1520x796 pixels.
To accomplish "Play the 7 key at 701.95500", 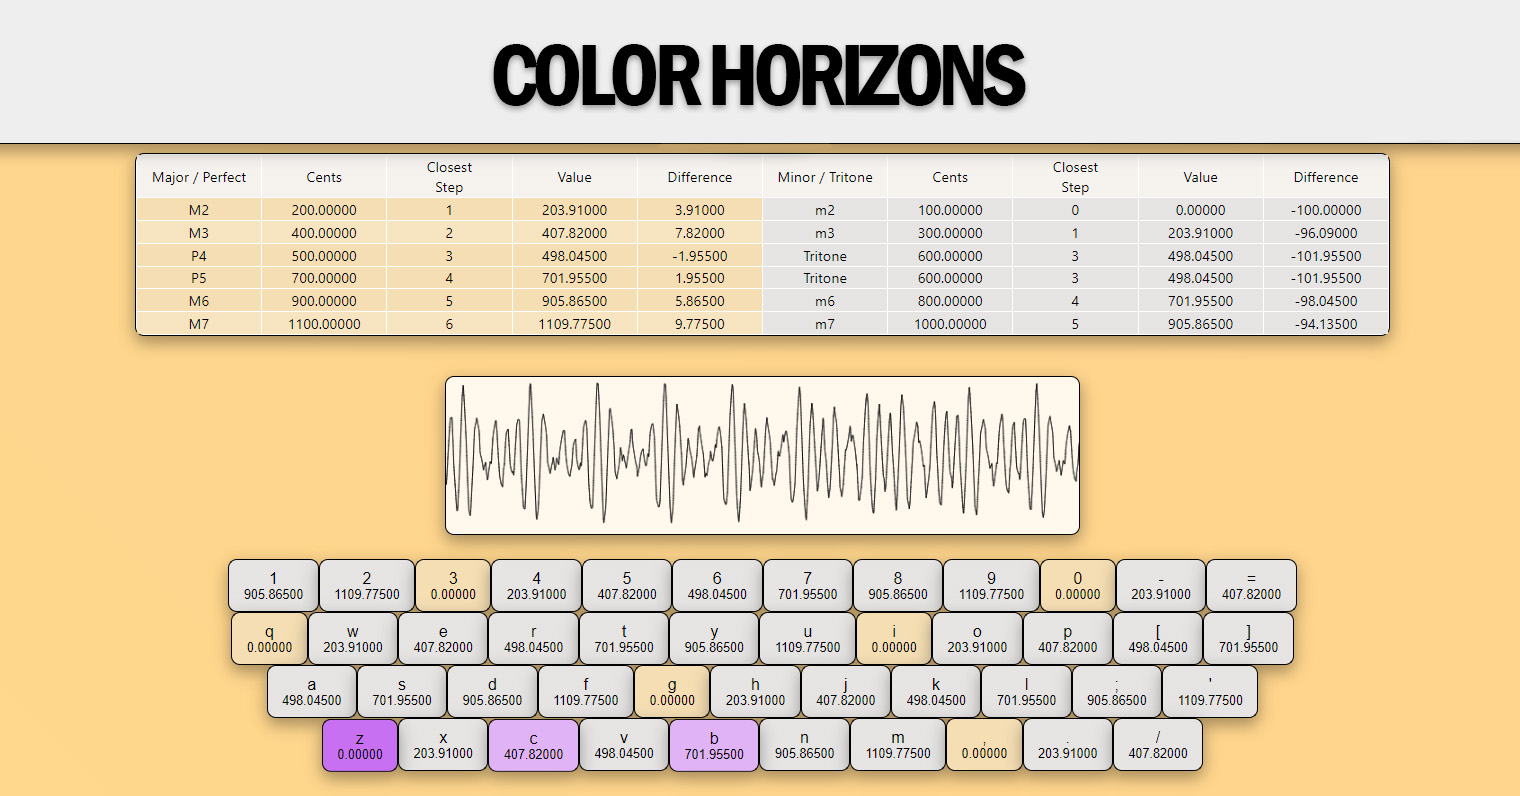I will click(x=808, y=586).
